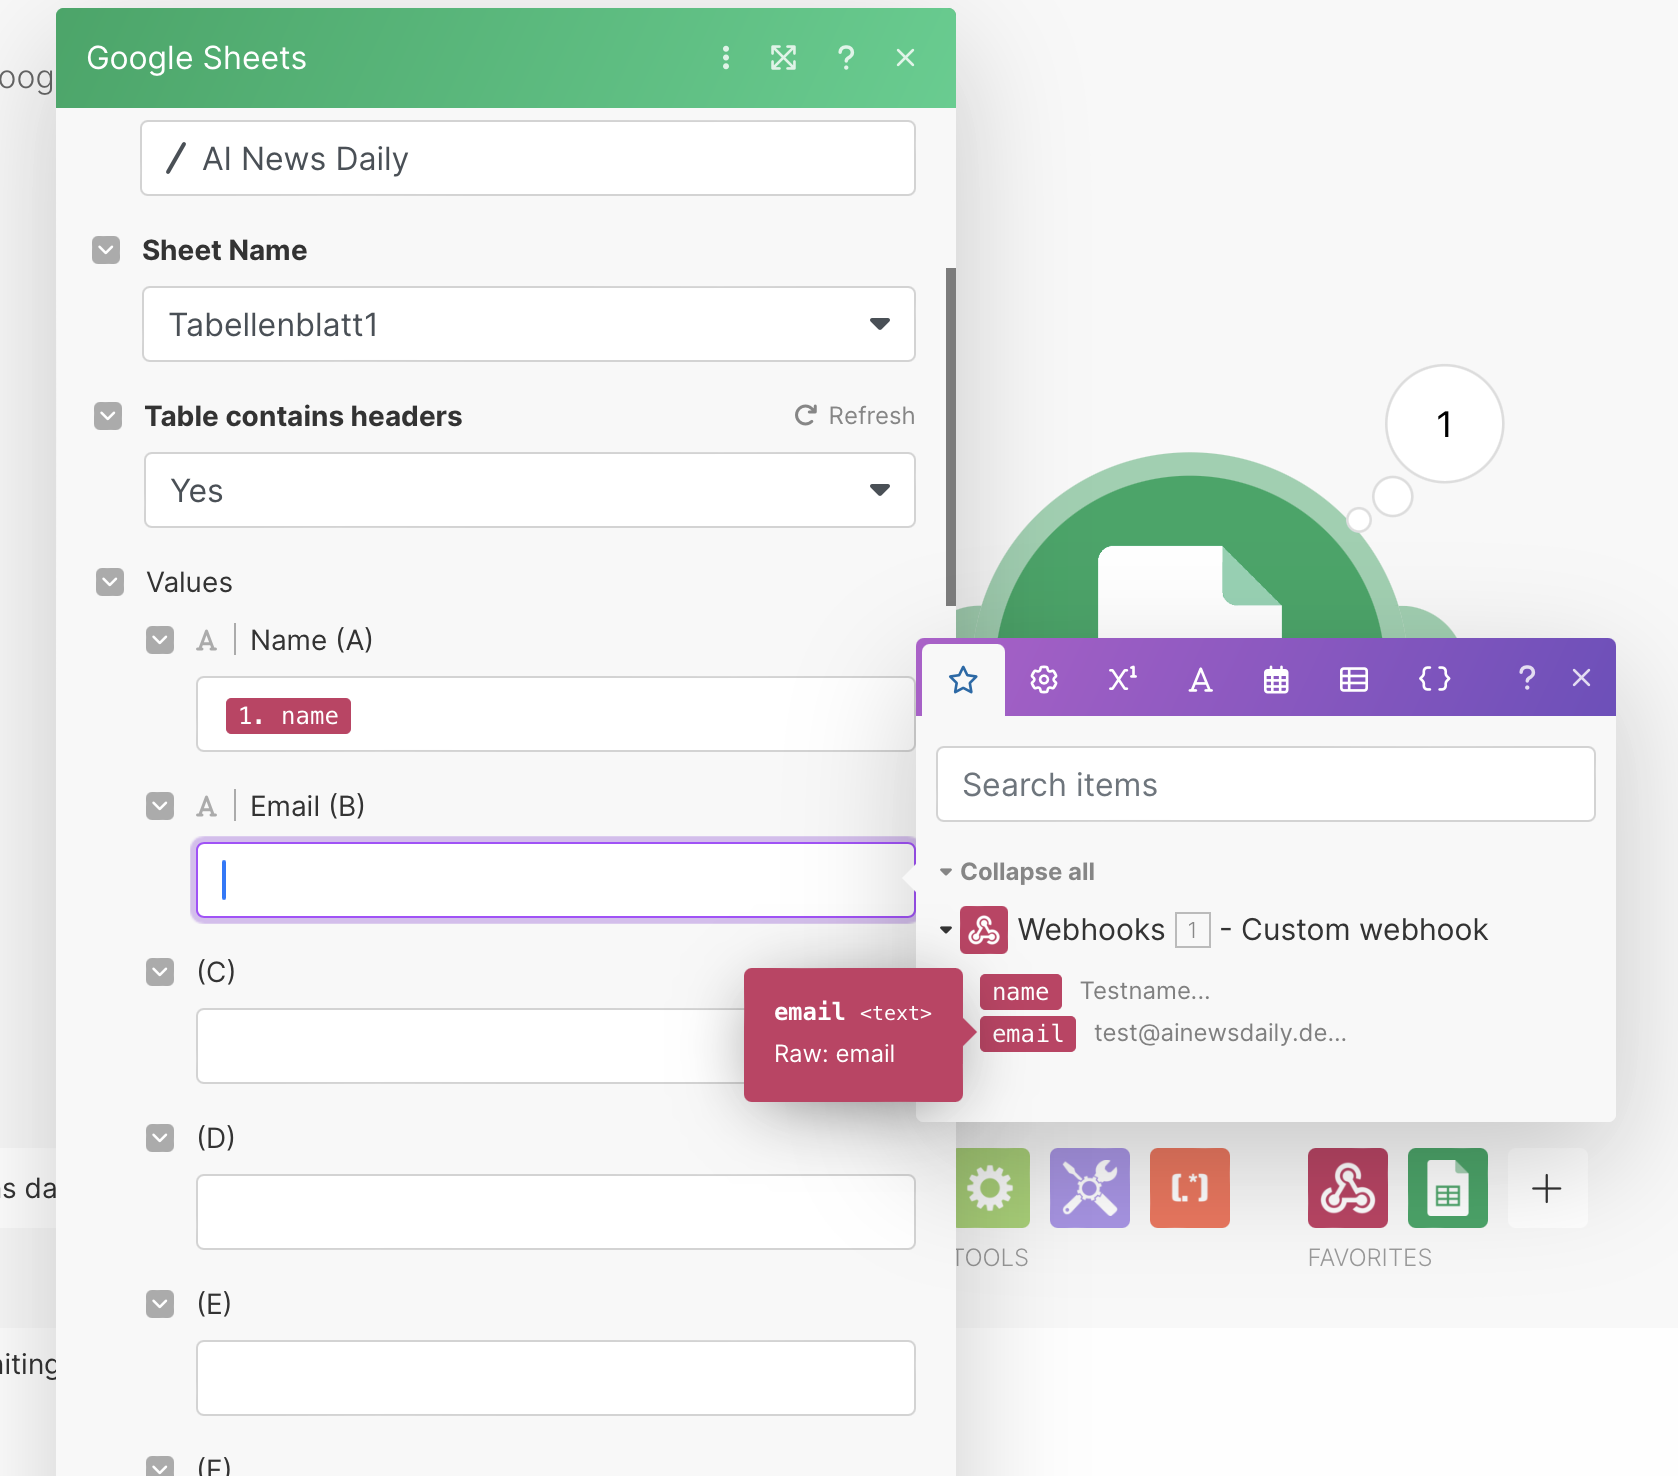Open the green gear Flow control tool
The image size is (1678, 1476).
pyautogui.click(x=991, y=1188)
